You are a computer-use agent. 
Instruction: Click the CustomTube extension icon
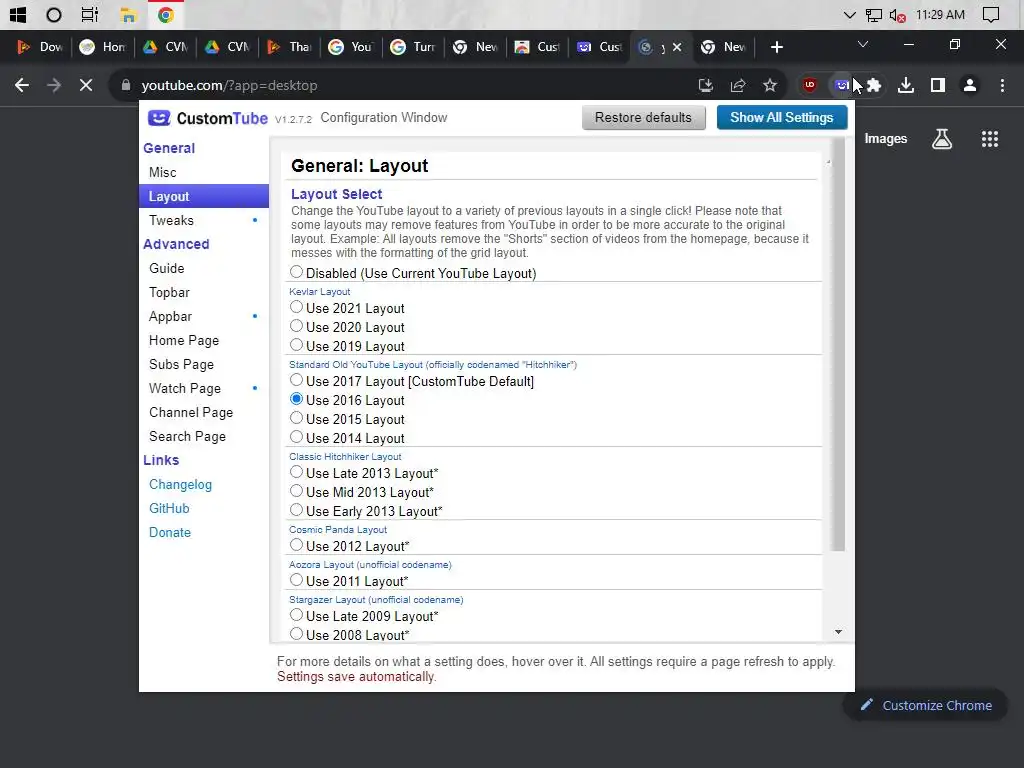click(842, 85)
